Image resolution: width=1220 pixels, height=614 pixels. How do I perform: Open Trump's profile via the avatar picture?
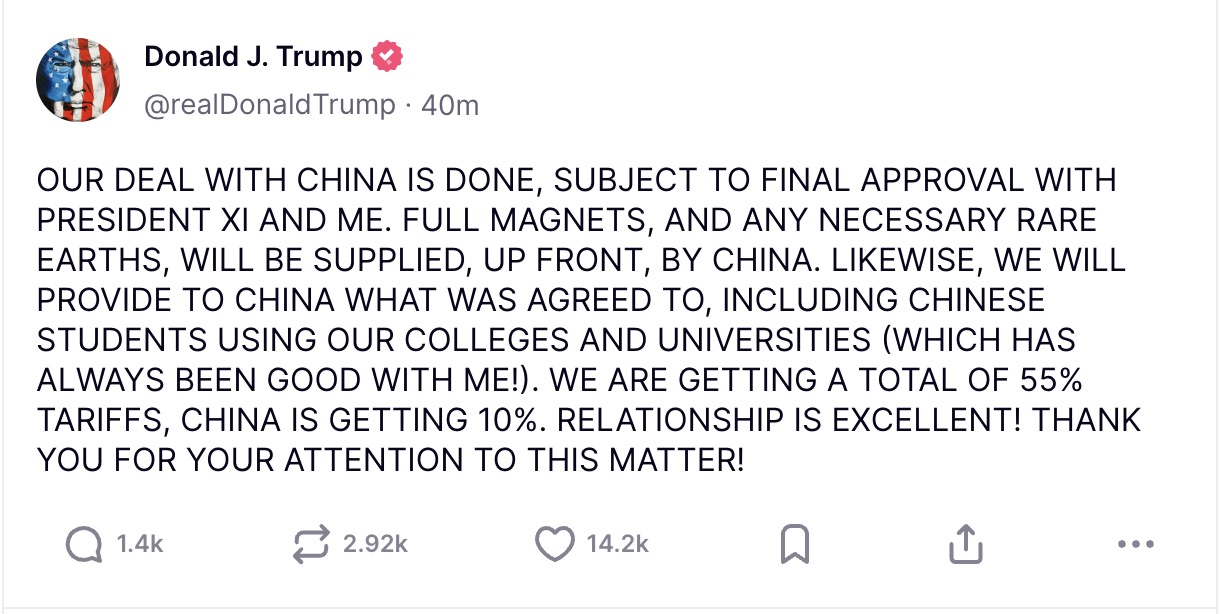[78, 78]
